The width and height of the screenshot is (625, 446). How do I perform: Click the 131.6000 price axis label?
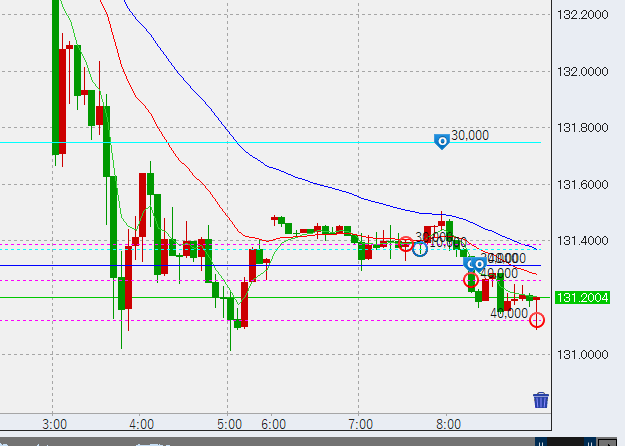point(582,185)
